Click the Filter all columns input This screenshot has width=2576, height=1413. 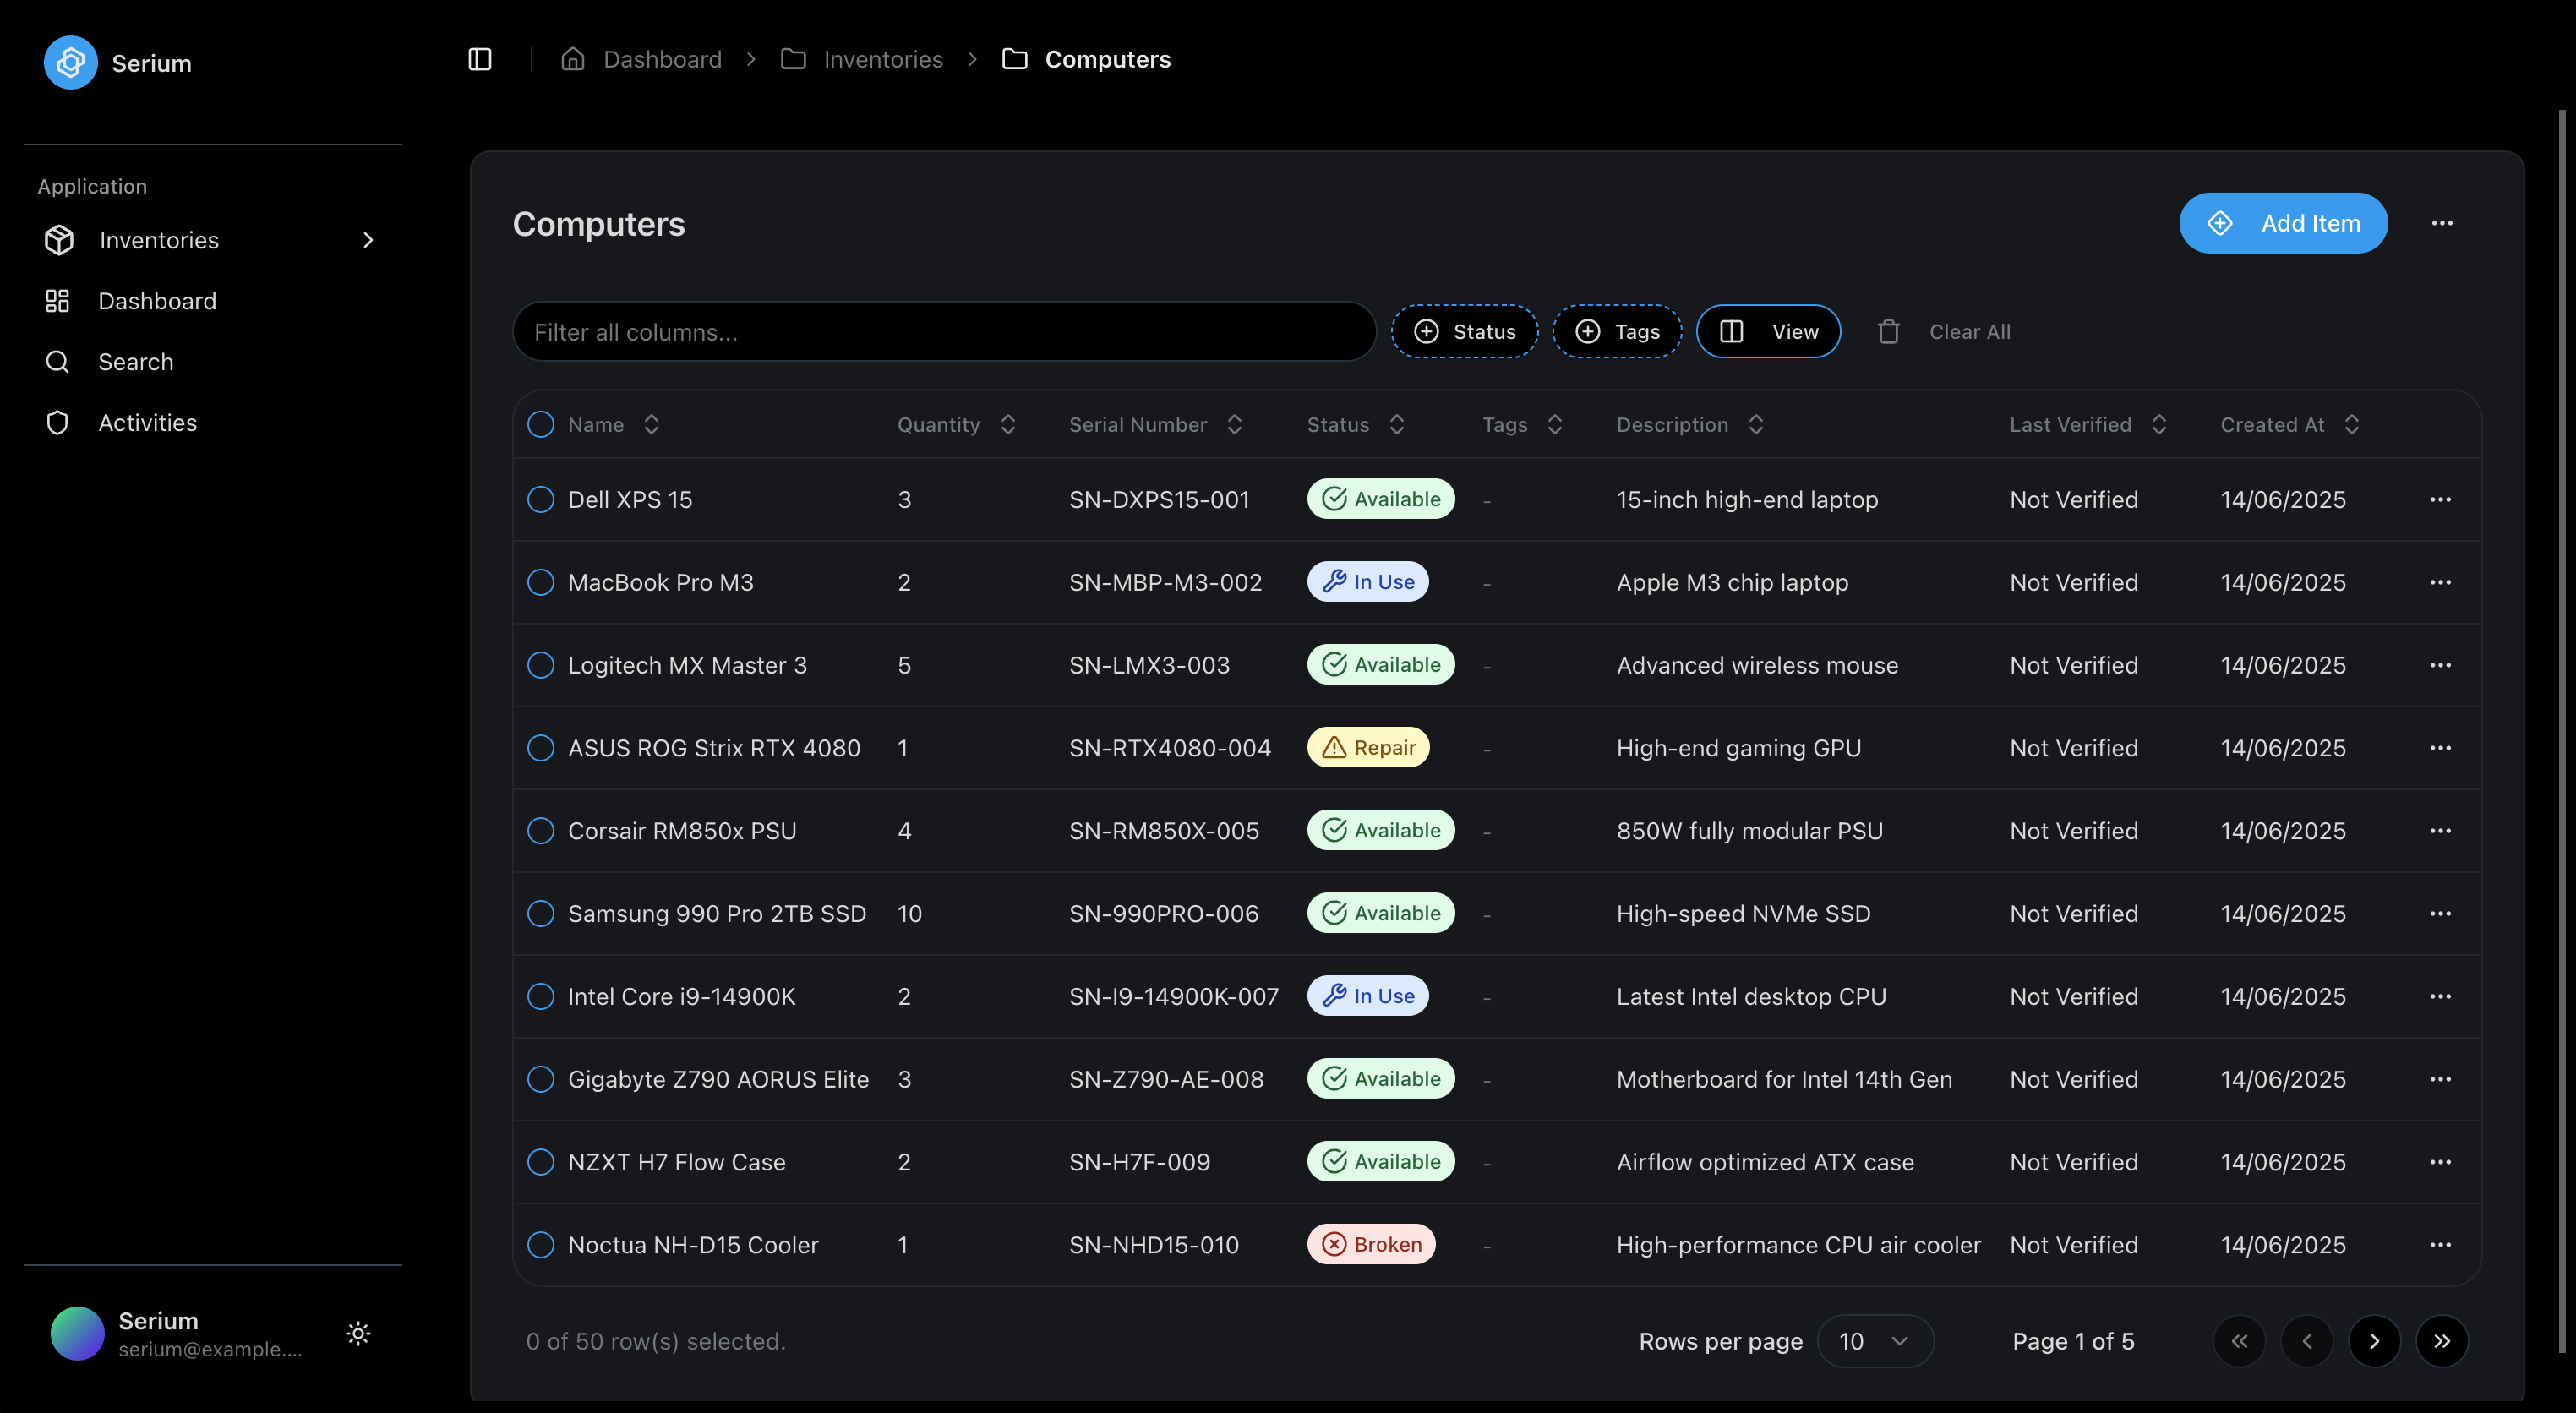point(943,332)
